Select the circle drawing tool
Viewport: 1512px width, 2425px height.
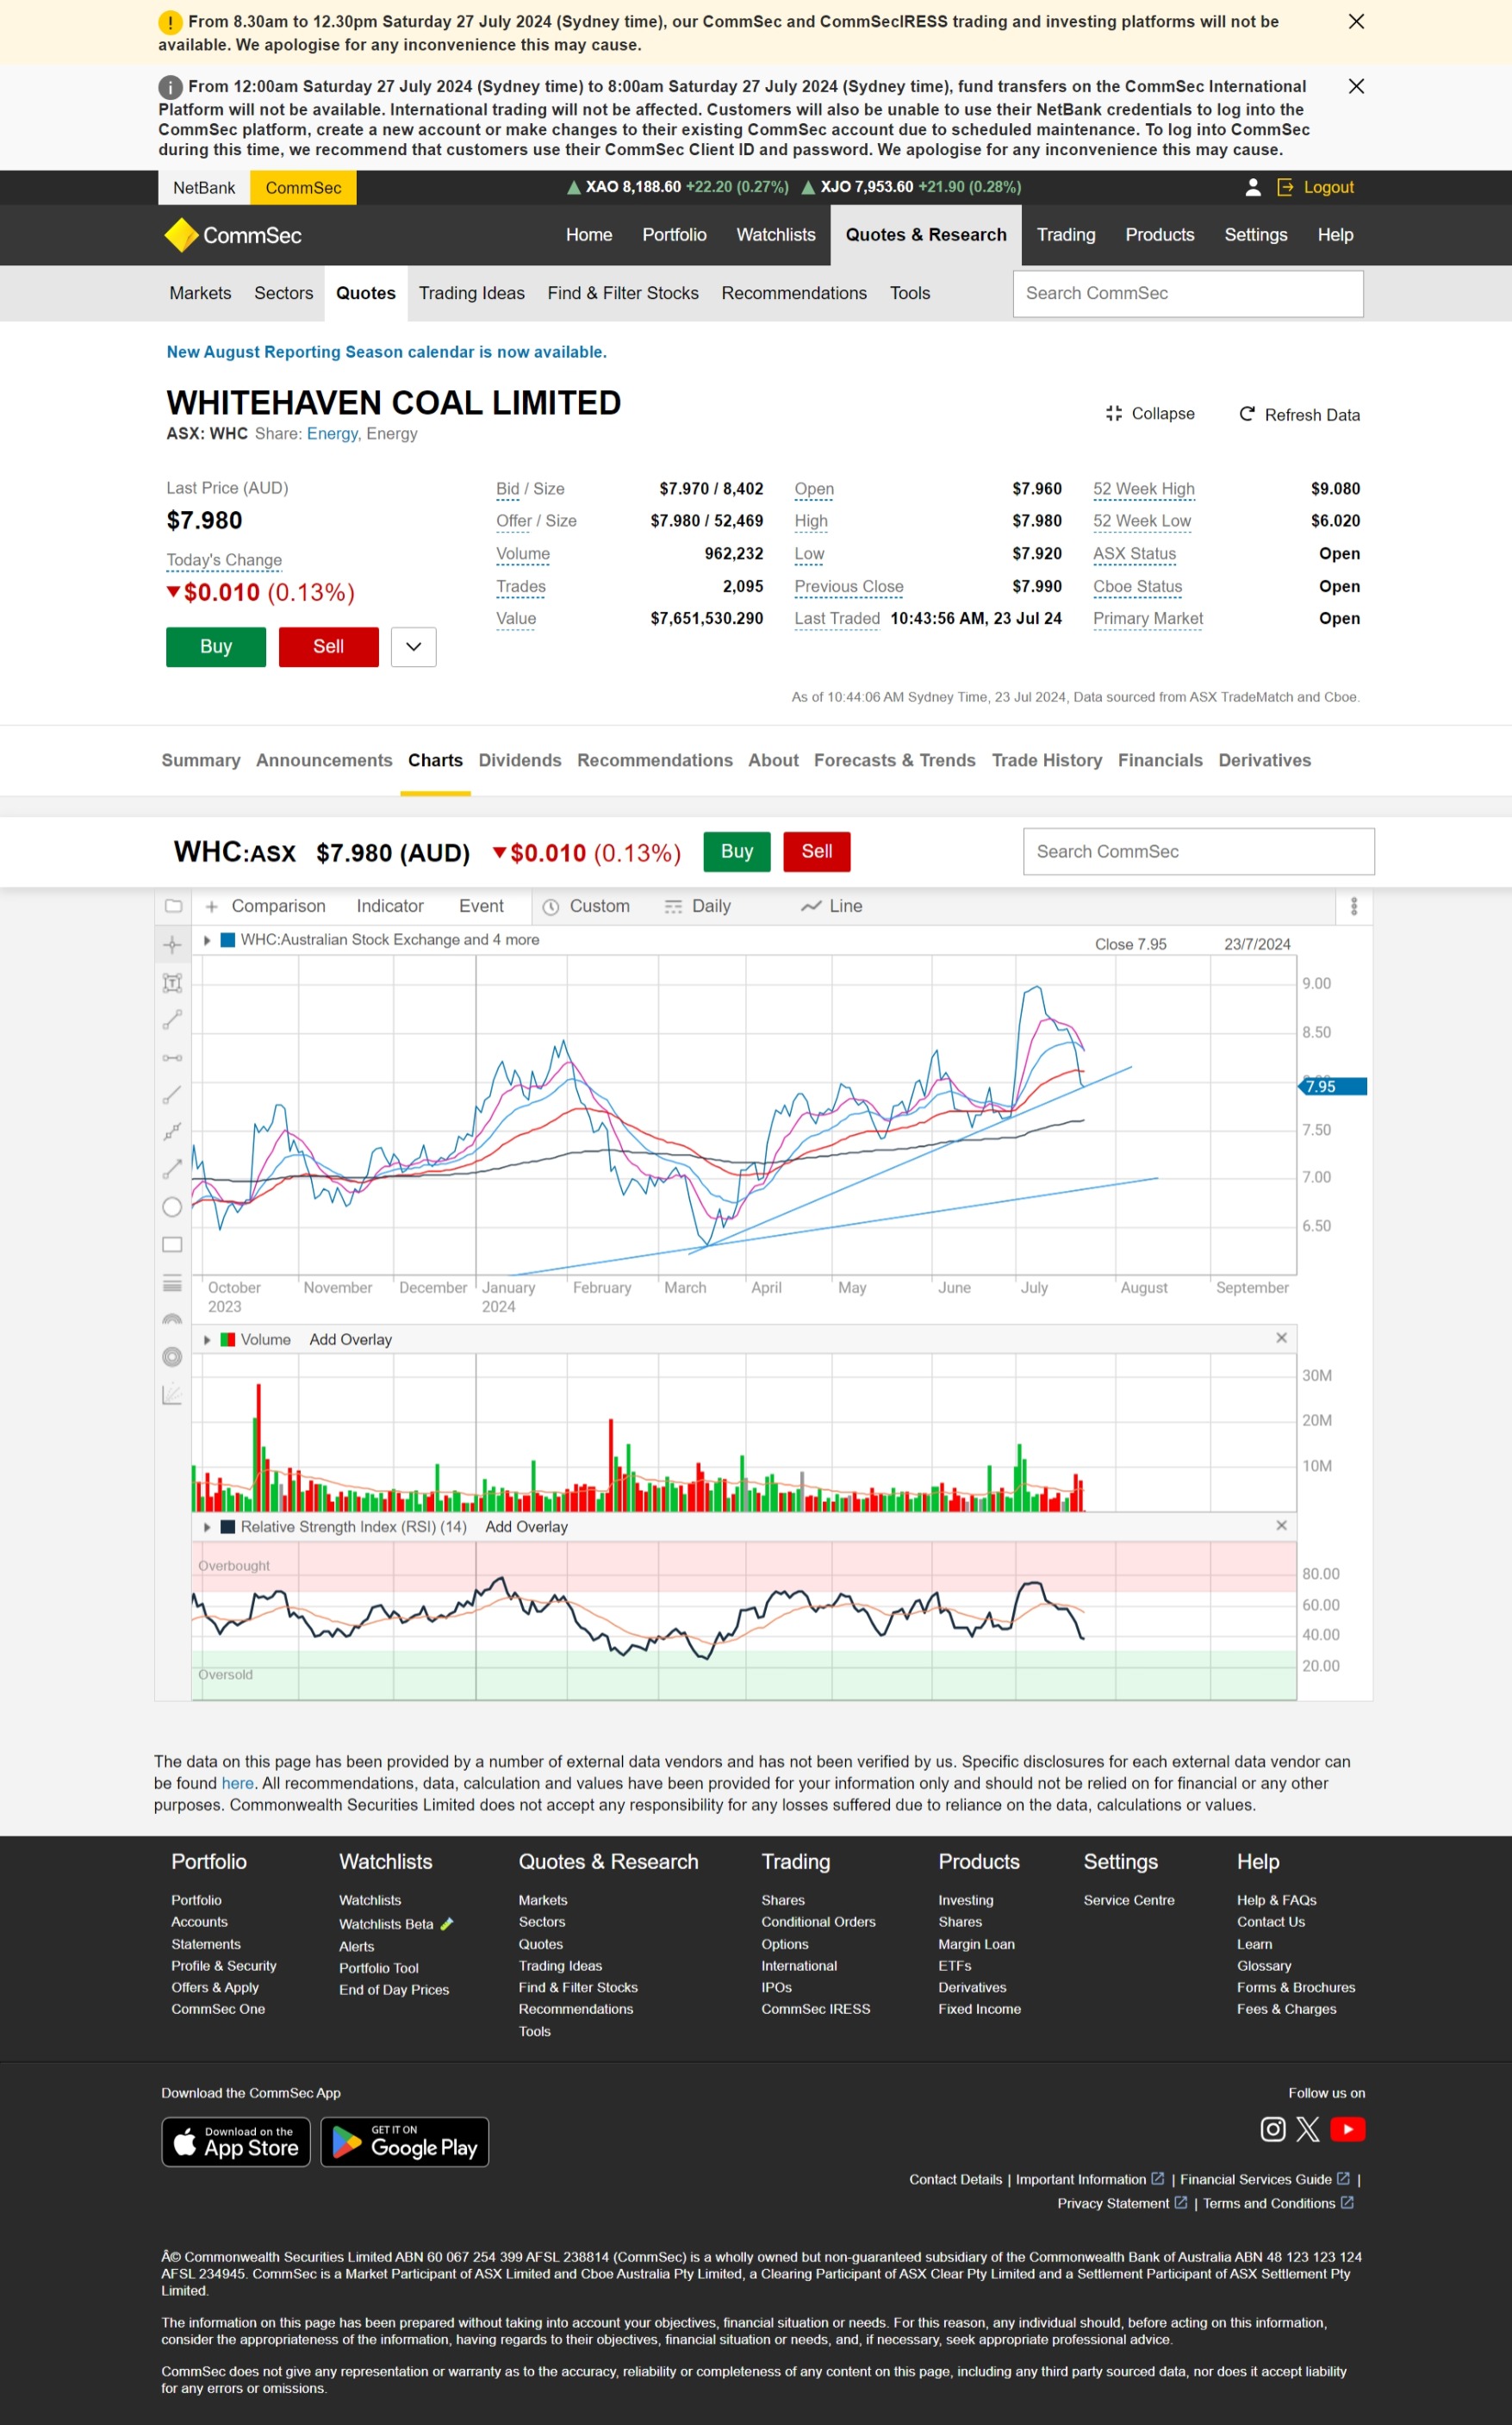(x=172, y=1207)
